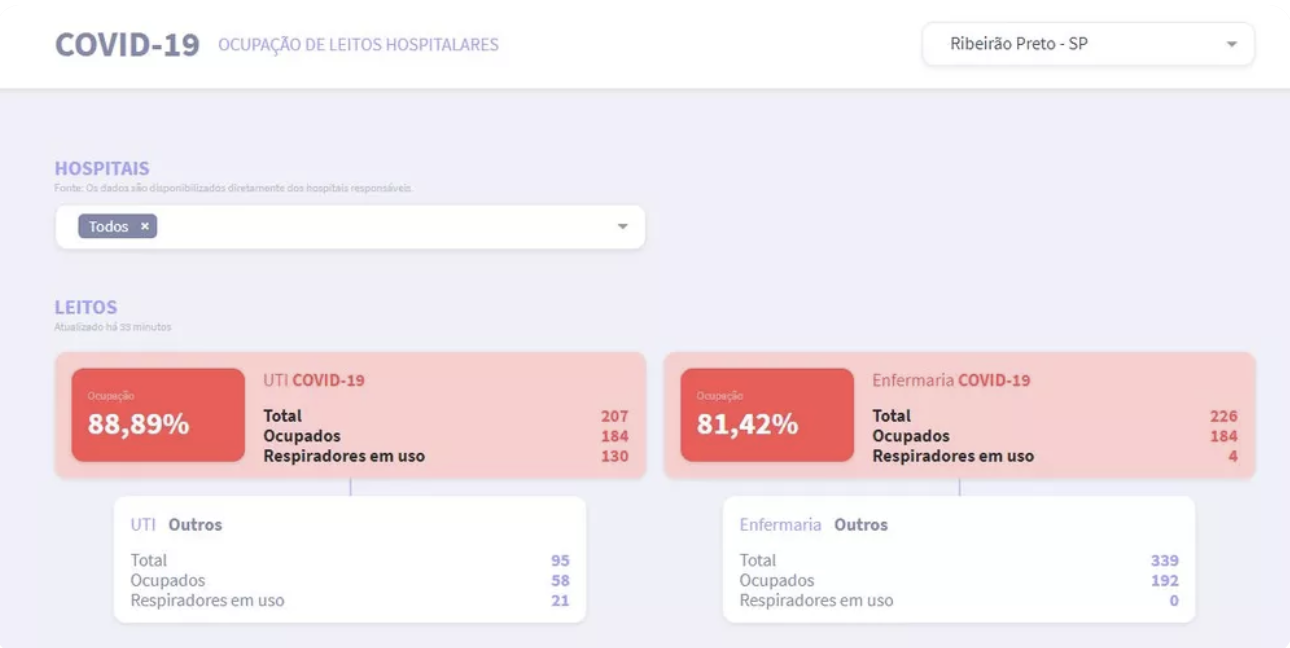Screen dimensions: 1290x648
Task: Open the city selector chevron arrow
Action: [x=1232, y=44]
